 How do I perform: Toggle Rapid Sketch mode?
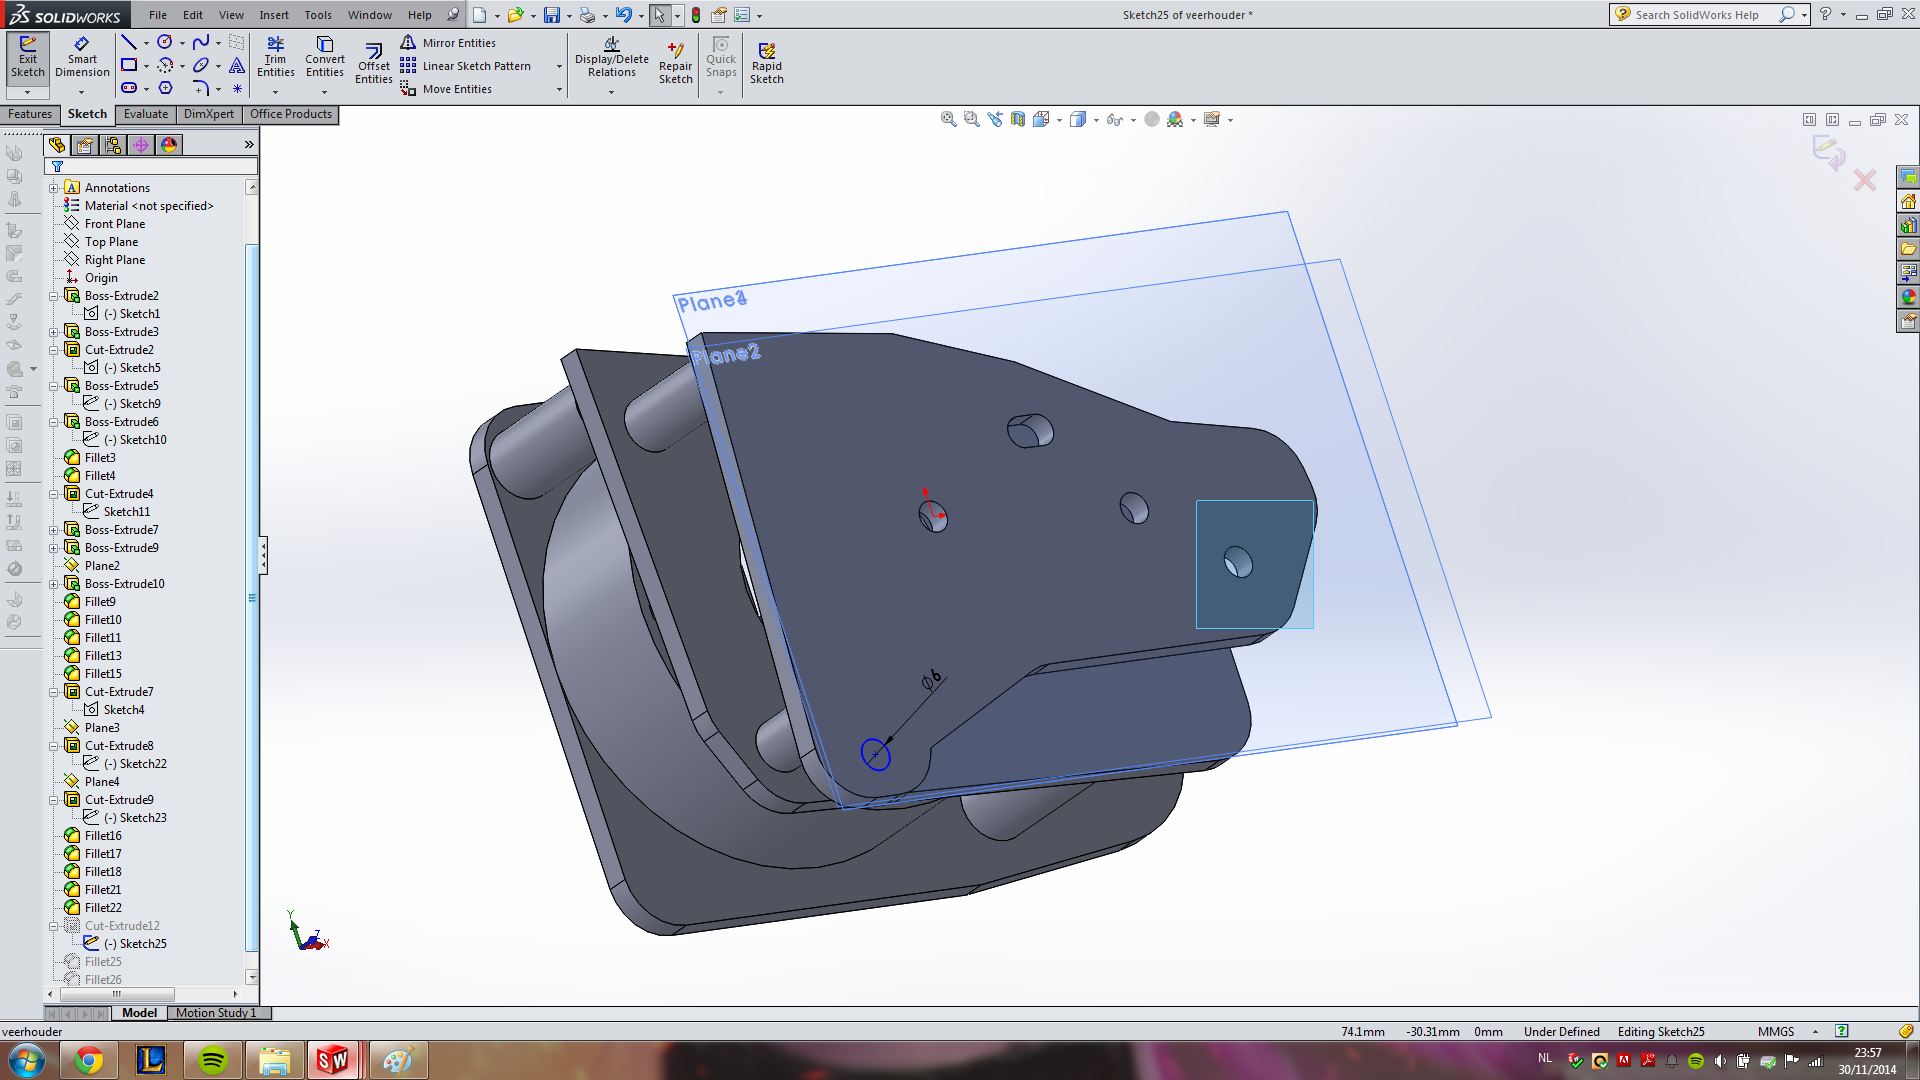pyautogui.click(x=767, y=63)
